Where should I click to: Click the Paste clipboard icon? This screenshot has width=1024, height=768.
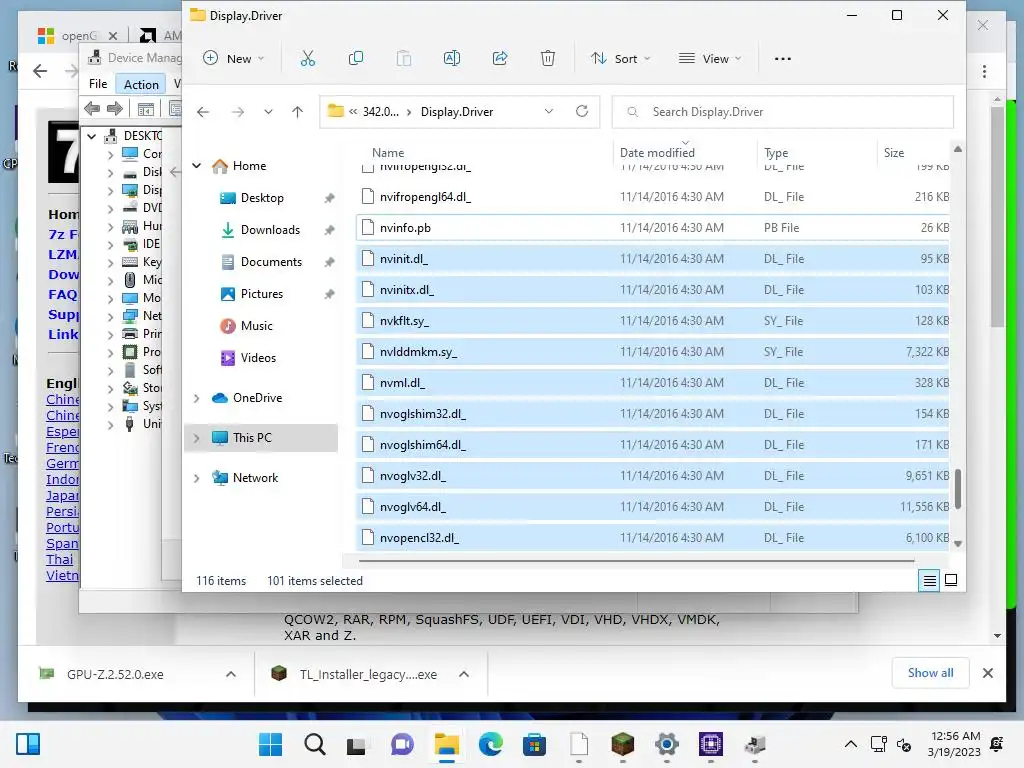pos(404,59)
